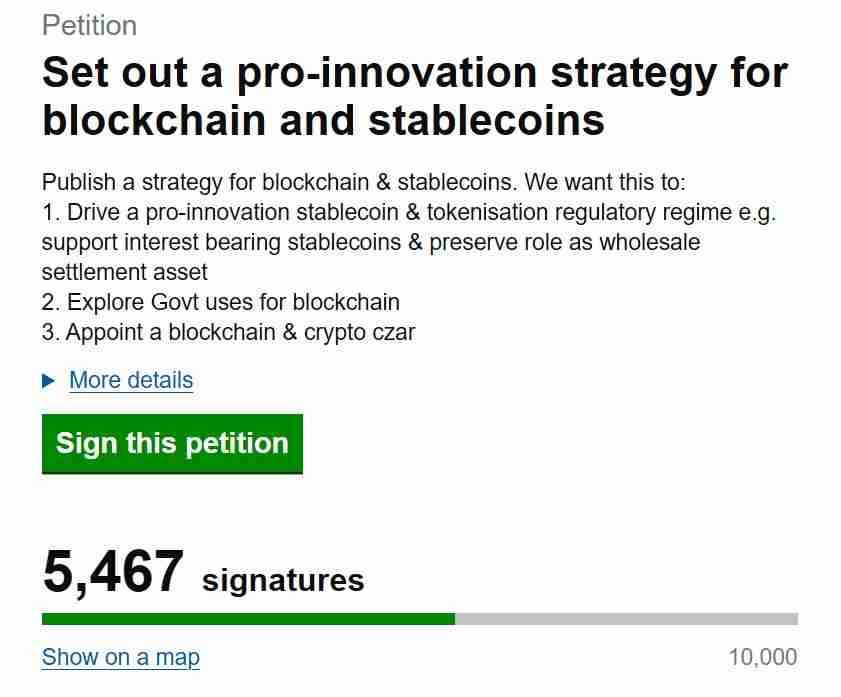841x697 pixels.
Task: Click the More details link text
Action: [x=131, y=380]
